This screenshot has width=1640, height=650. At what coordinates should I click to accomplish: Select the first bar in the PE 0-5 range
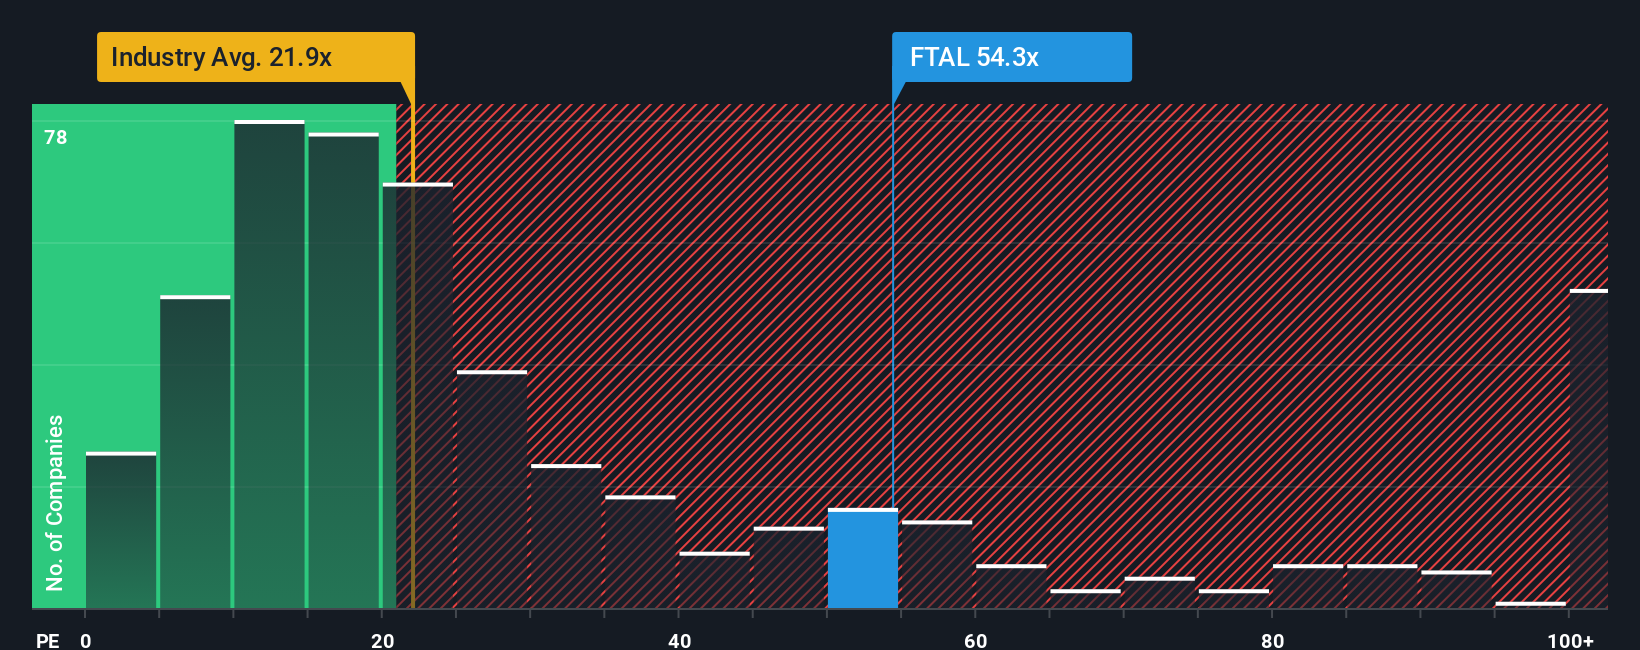coord(121,530)
